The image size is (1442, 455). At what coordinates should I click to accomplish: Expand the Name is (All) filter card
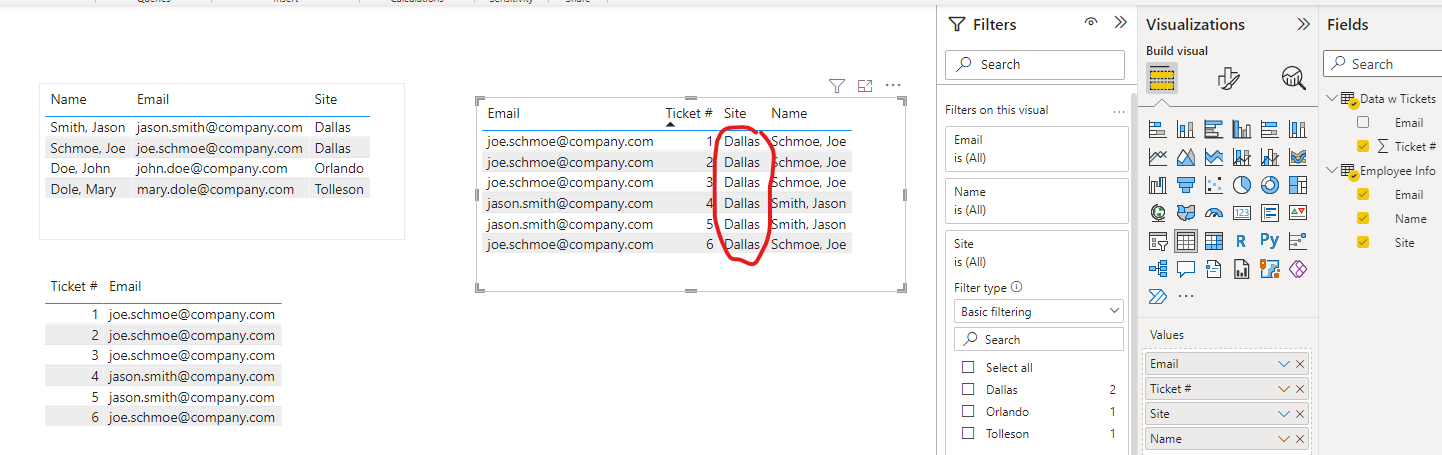click(x=1036, y=201)
